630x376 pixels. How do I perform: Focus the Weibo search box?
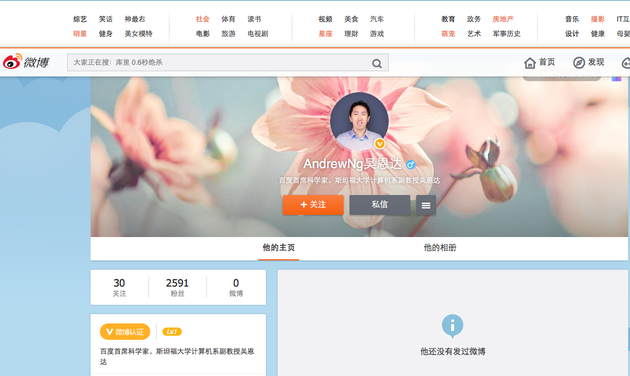click(x=228, y=63)
